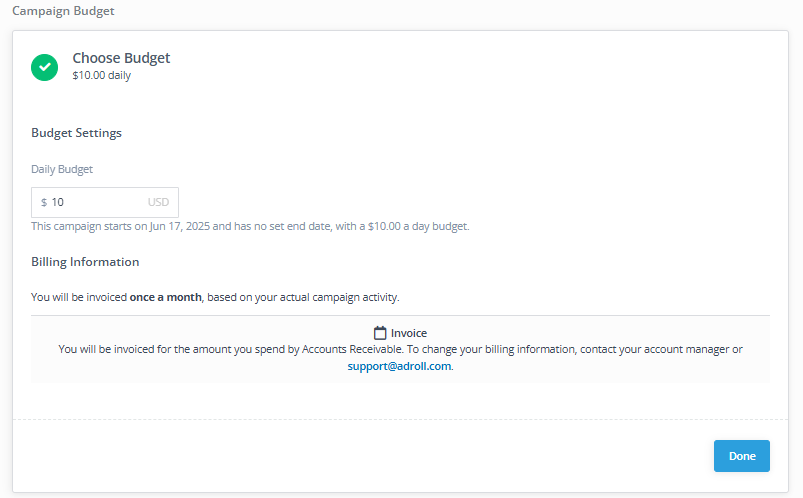Click the Done button
This screenshot has width=803, height=498.
click(741, 456)
